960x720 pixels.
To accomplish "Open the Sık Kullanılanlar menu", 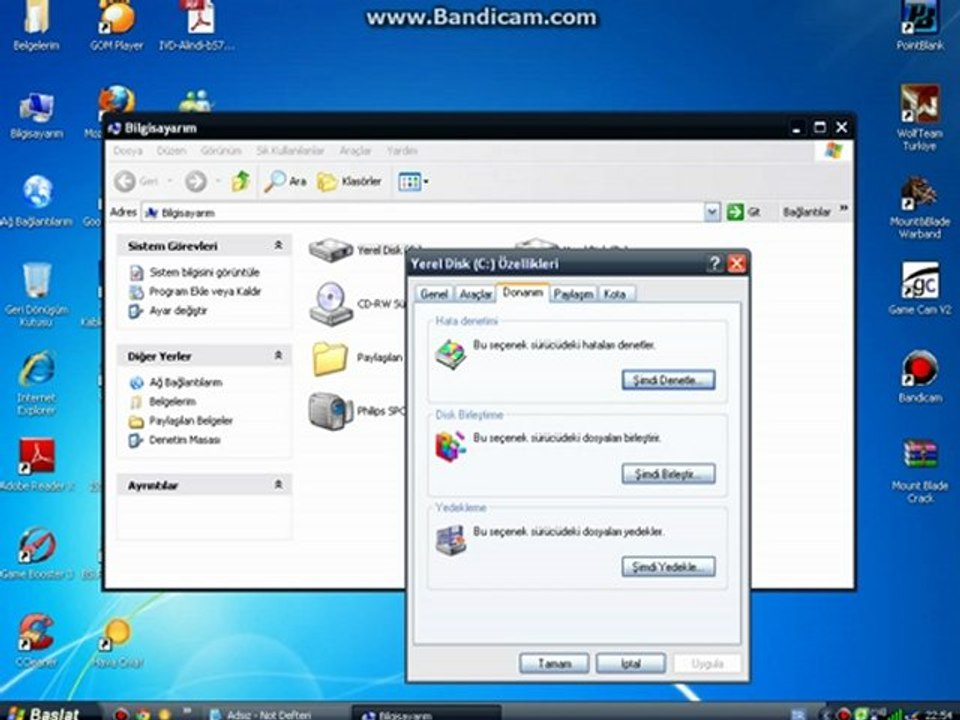I will [290, 151].
